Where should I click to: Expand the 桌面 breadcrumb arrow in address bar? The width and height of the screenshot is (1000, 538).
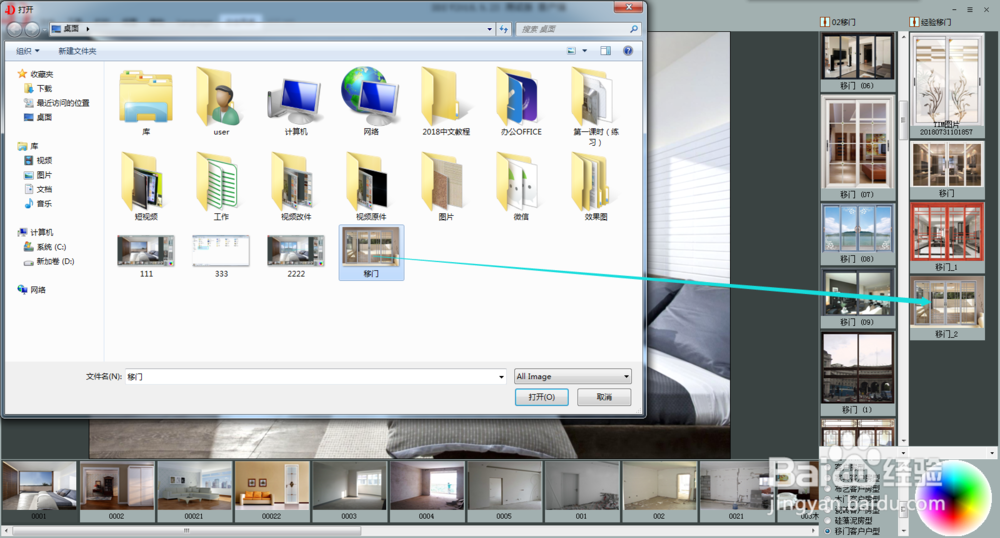click(x=87, y=29)
